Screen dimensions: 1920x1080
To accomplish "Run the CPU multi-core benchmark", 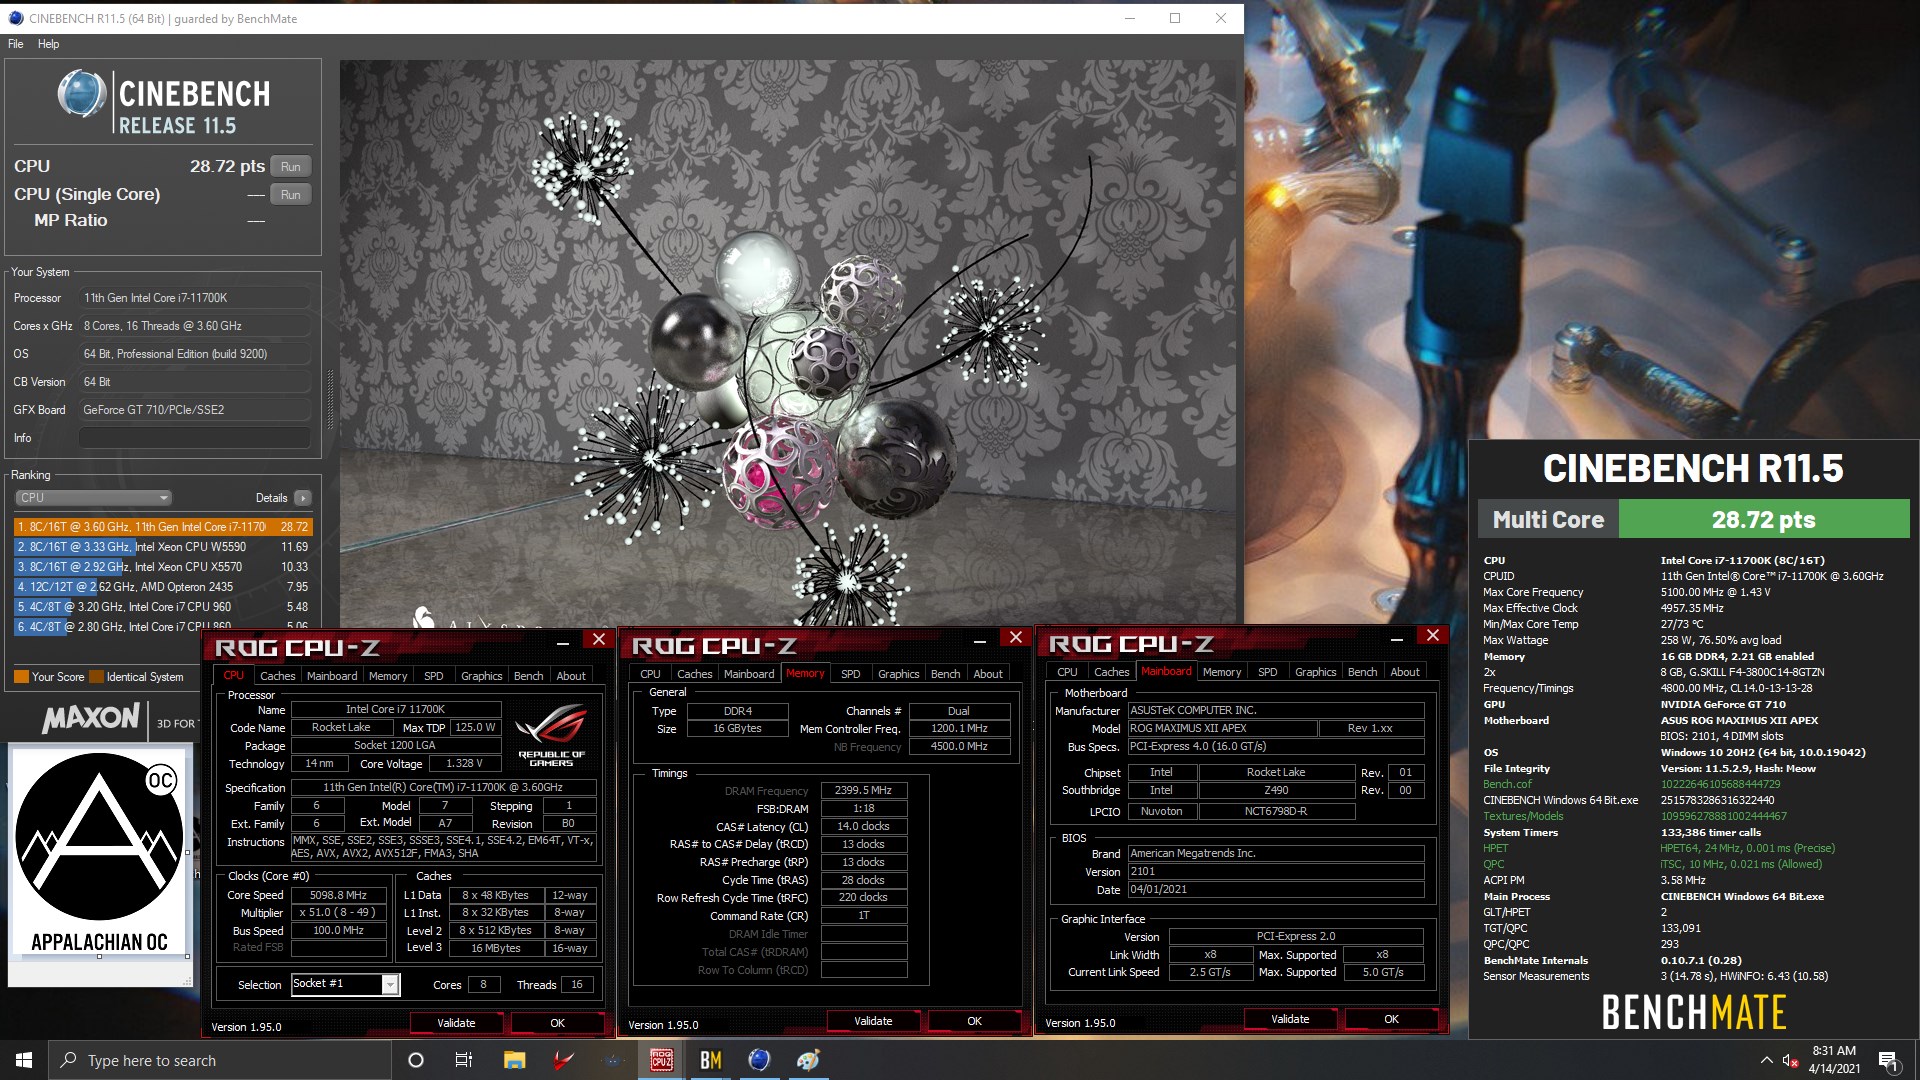I will tap(291, 167).
